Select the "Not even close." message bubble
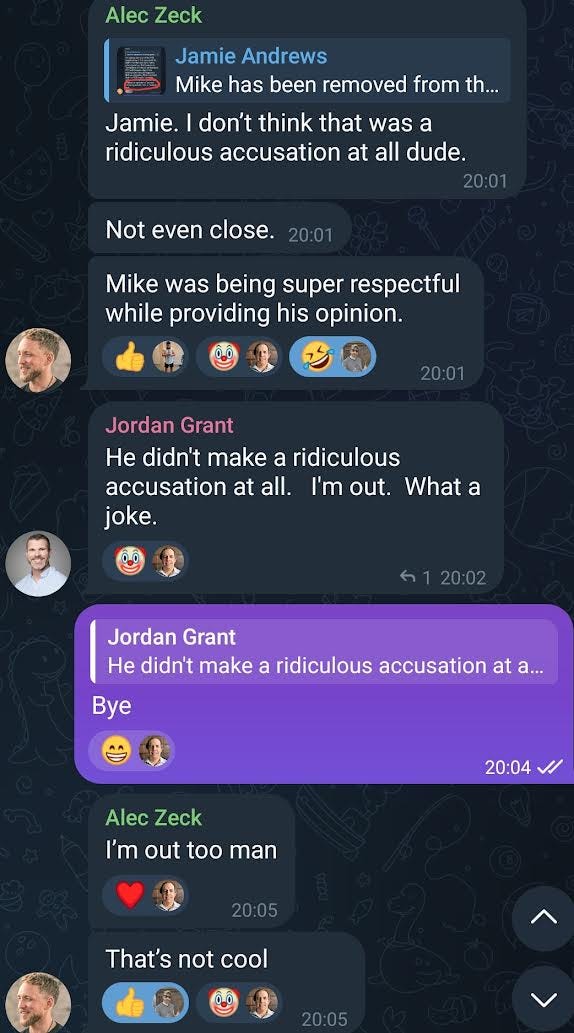 [220, 230]
